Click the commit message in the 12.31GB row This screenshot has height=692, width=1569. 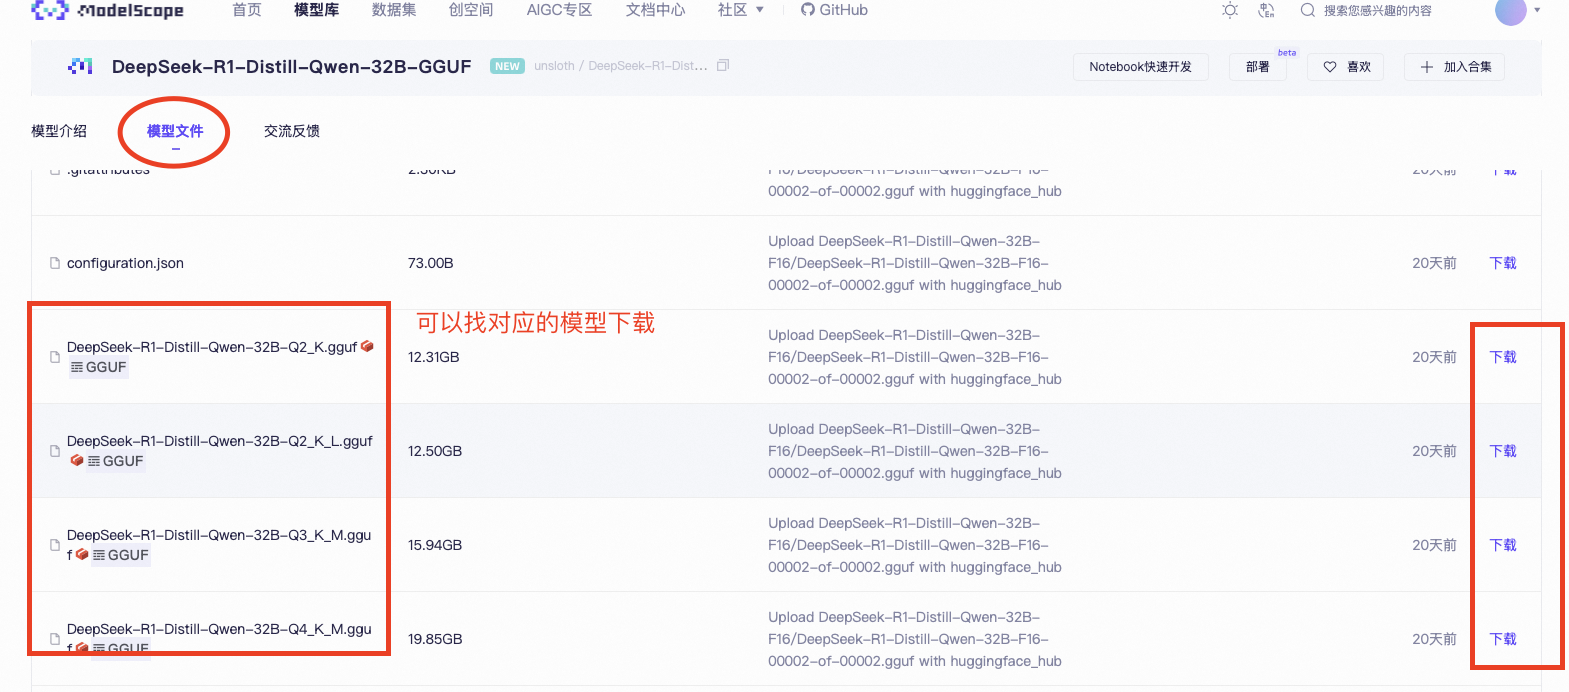click(x=914, y=357)
